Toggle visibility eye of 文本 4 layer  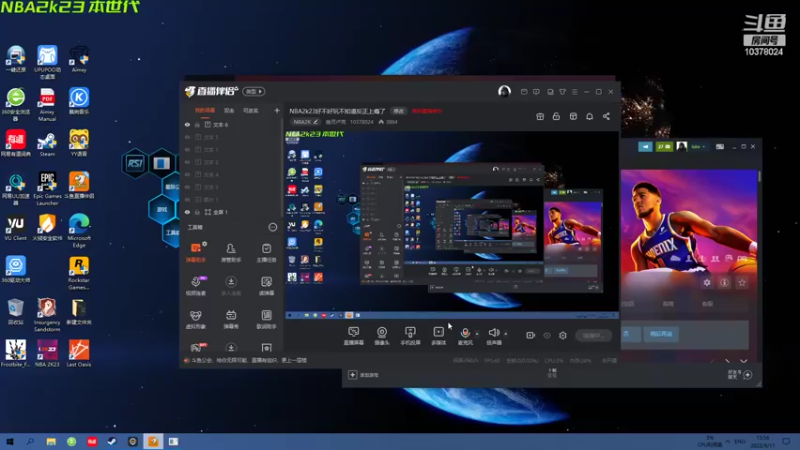point(187,174)
